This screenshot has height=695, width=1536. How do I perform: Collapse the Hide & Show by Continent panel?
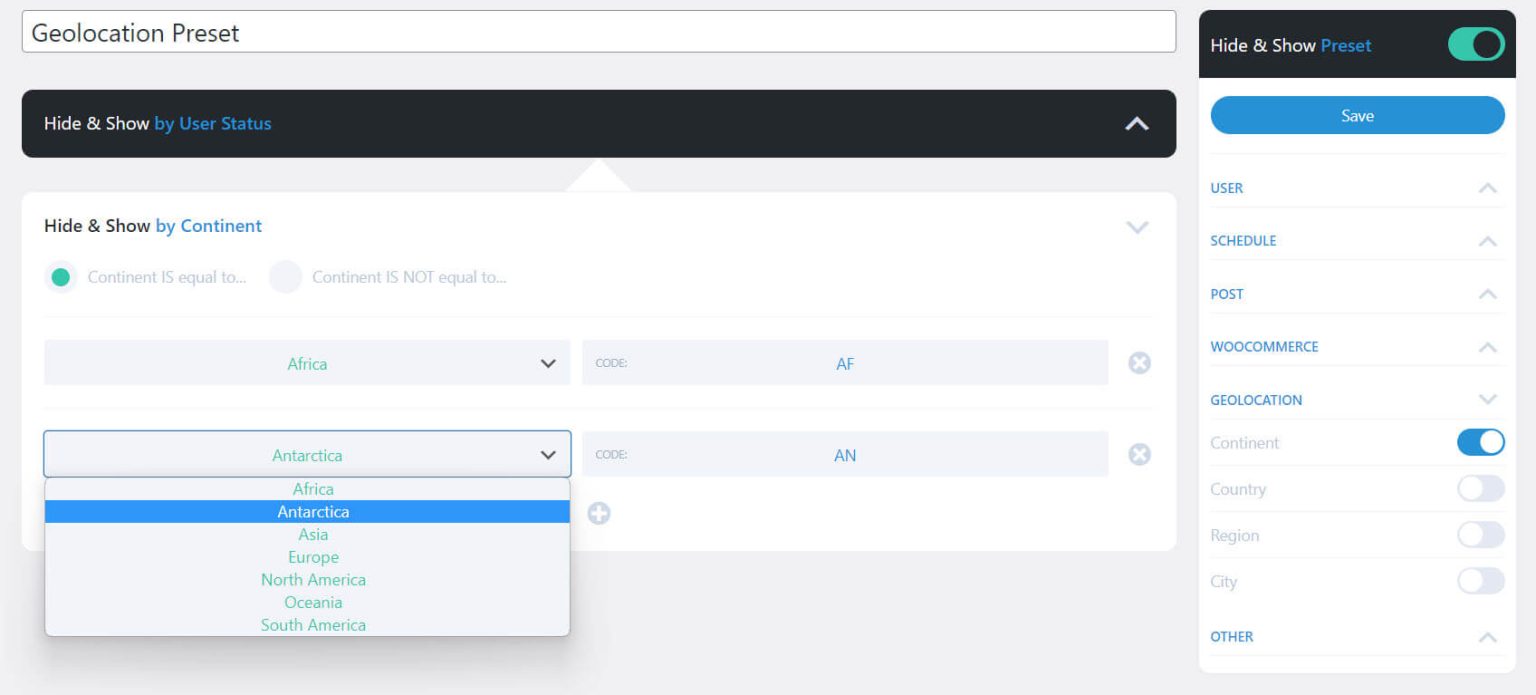click(x=1136, y=227)
